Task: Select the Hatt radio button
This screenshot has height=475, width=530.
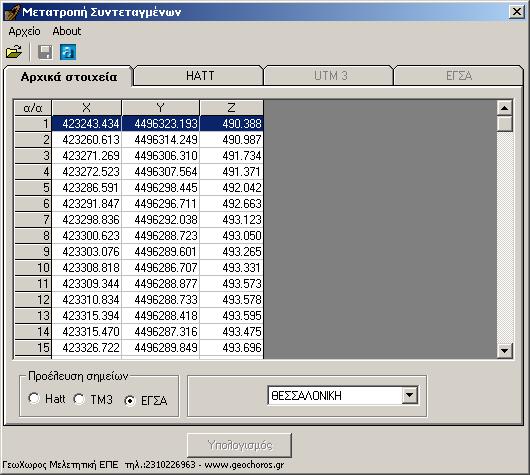Action: tap(34, 399)
